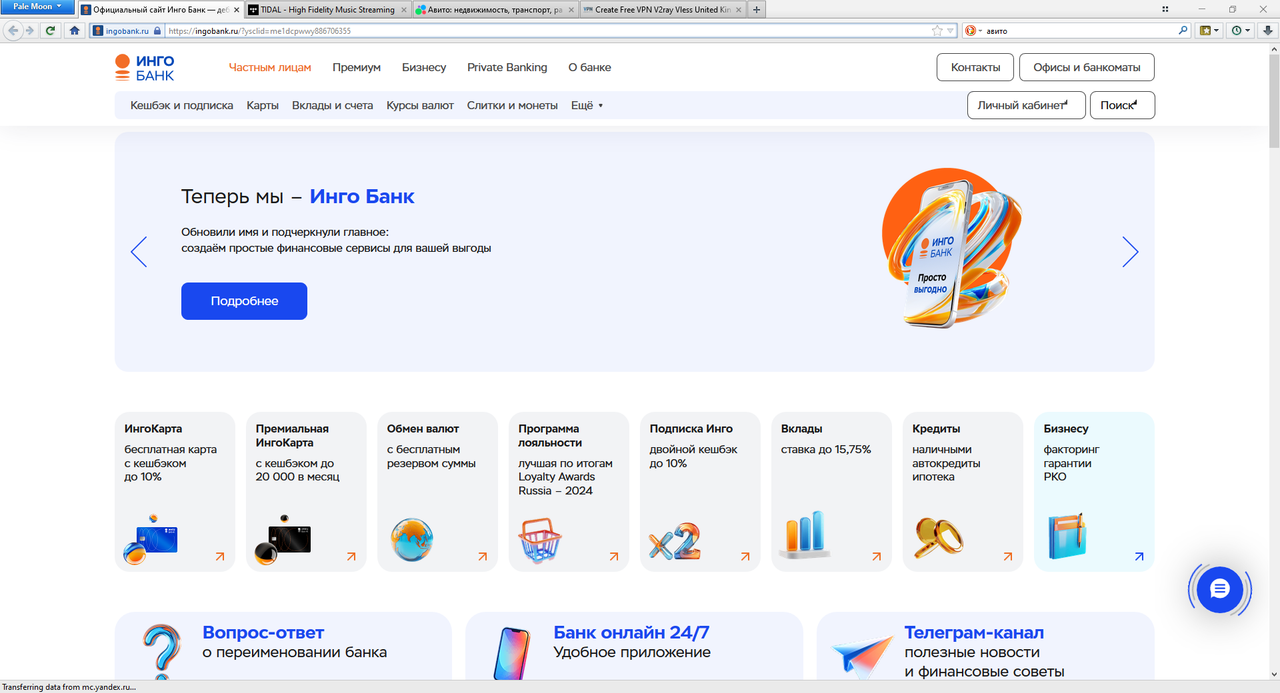Screen dimensions: 1280x693
Task: Open Кешбэк и подписка menu item
Action: (182, 105)
